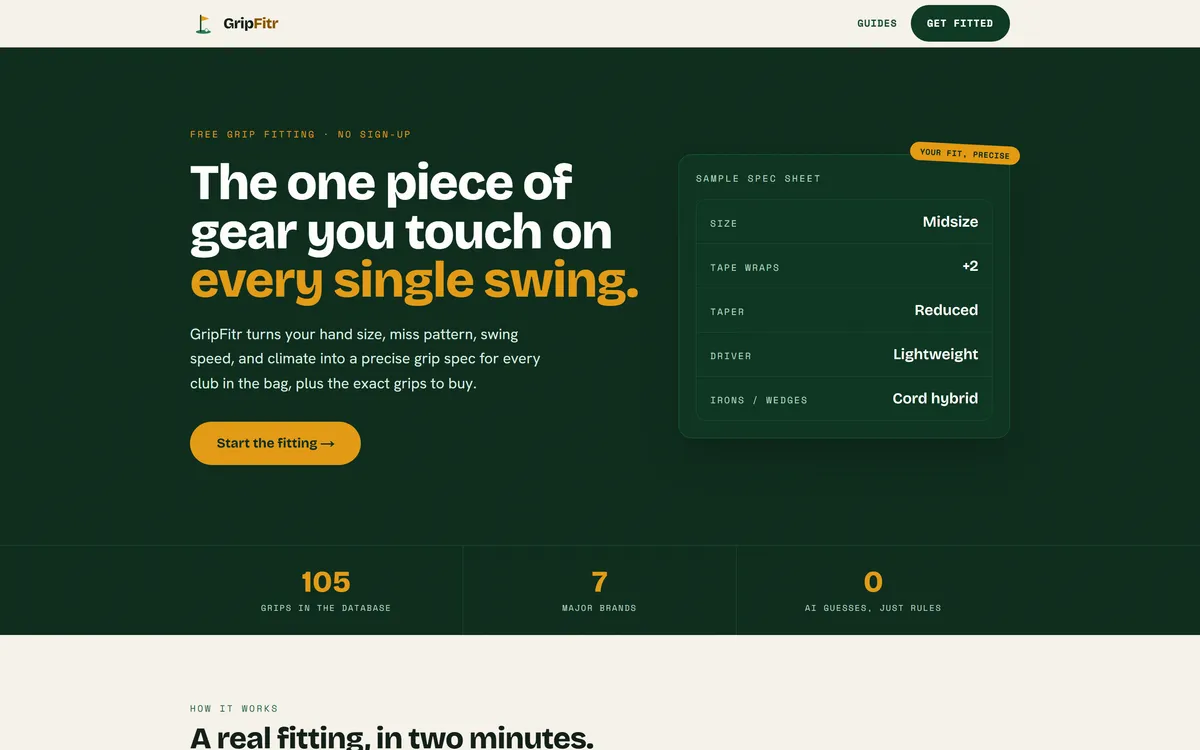The width and height of the screenshot is (1200, 750).
Task: Click Grips in the Database label
Action: [x=326, y=608]
